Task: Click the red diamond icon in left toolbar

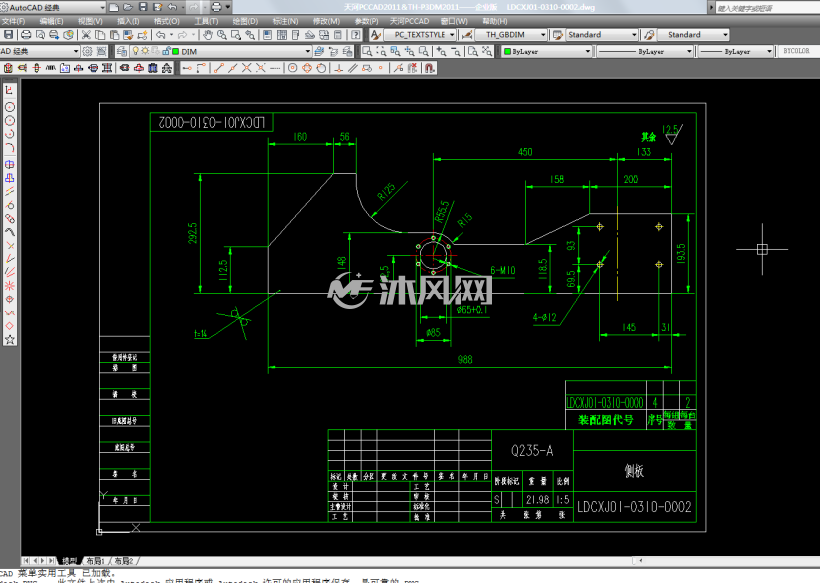Action: click(9, 326)
